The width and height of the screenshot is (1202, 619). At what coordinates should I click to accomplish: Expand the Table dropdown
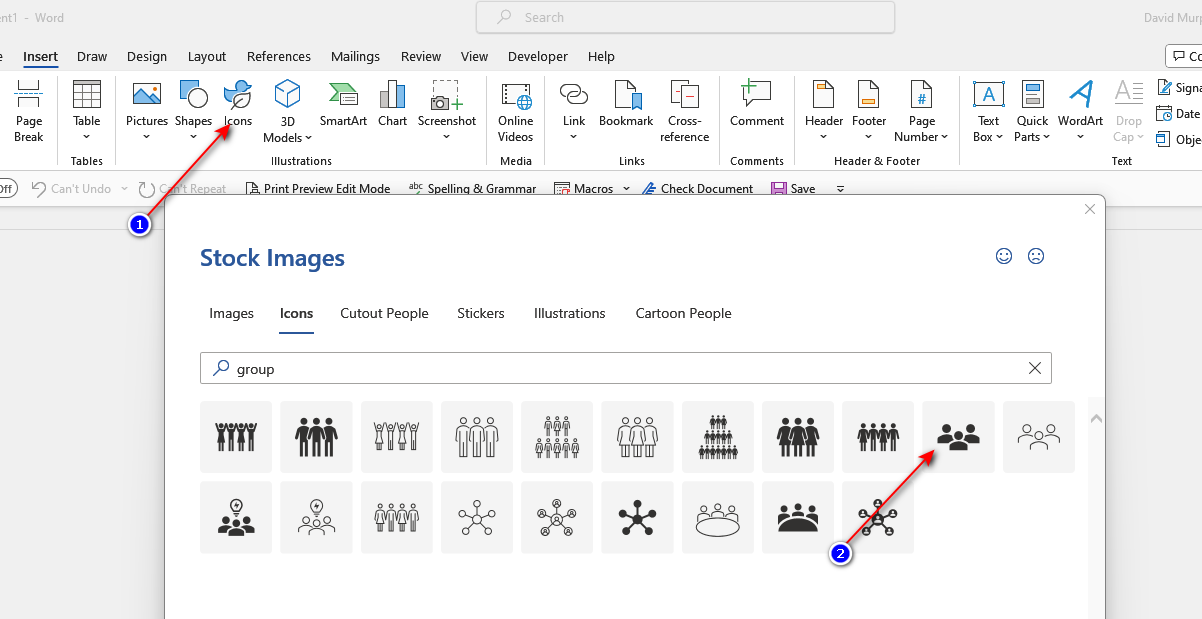pyautogui.click(x=87, y=137)
